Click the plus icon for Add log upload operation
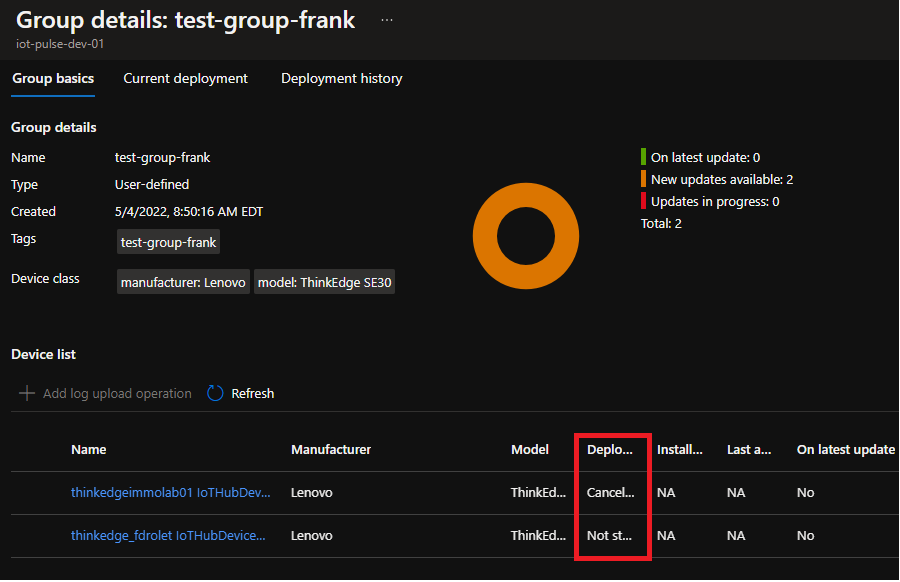The height and width of the screenshot is (582, 900). pos(26,393)
